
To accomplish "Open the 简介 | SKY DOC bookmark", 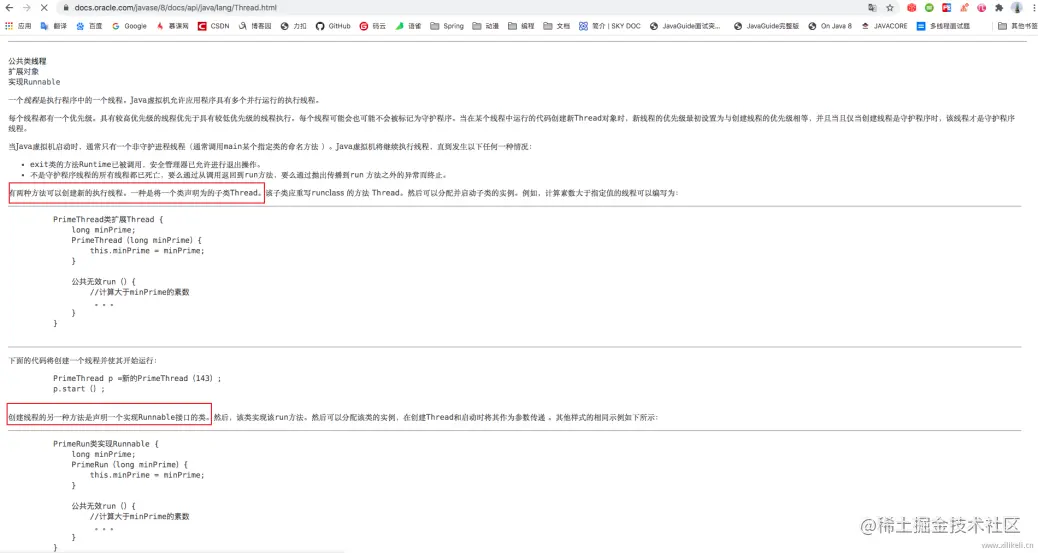I will pyautogui.click(x=610, y=26).
